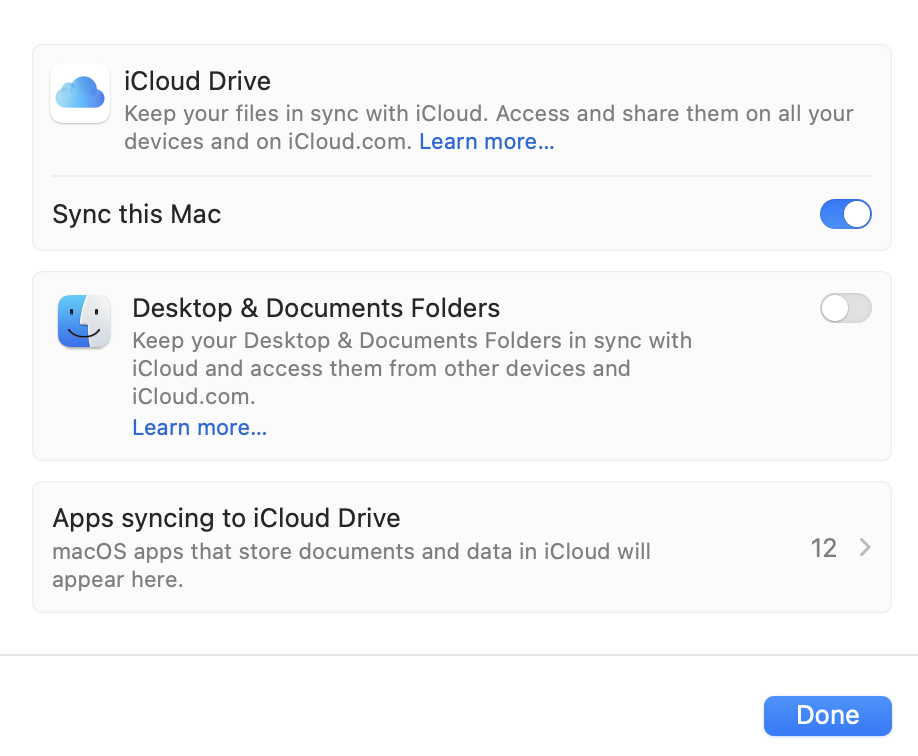Open Learn more link under Desktop & Documents
The width and height of the screenshot is (918, 756).
(x=199, y=428)
